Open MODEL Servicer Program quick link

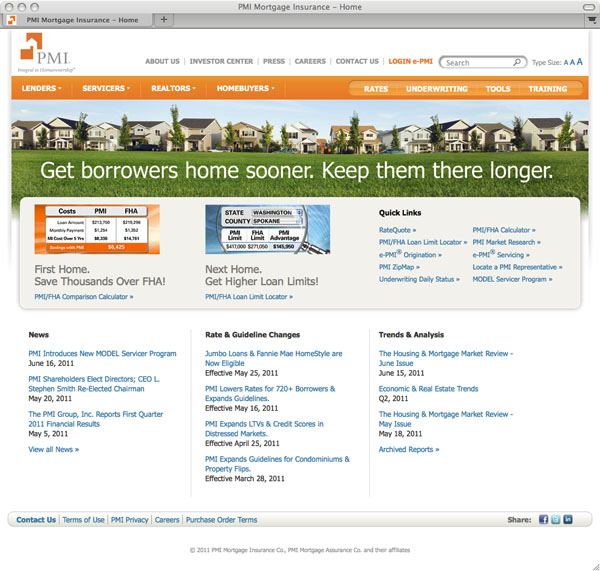pos(512,279)
